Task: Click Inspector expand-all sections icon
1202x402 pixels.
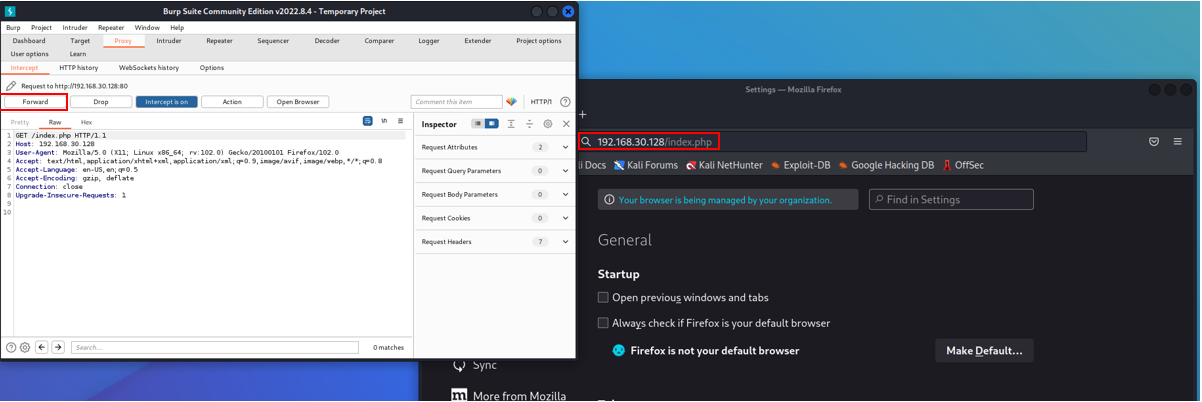Action: coord(511,124)
